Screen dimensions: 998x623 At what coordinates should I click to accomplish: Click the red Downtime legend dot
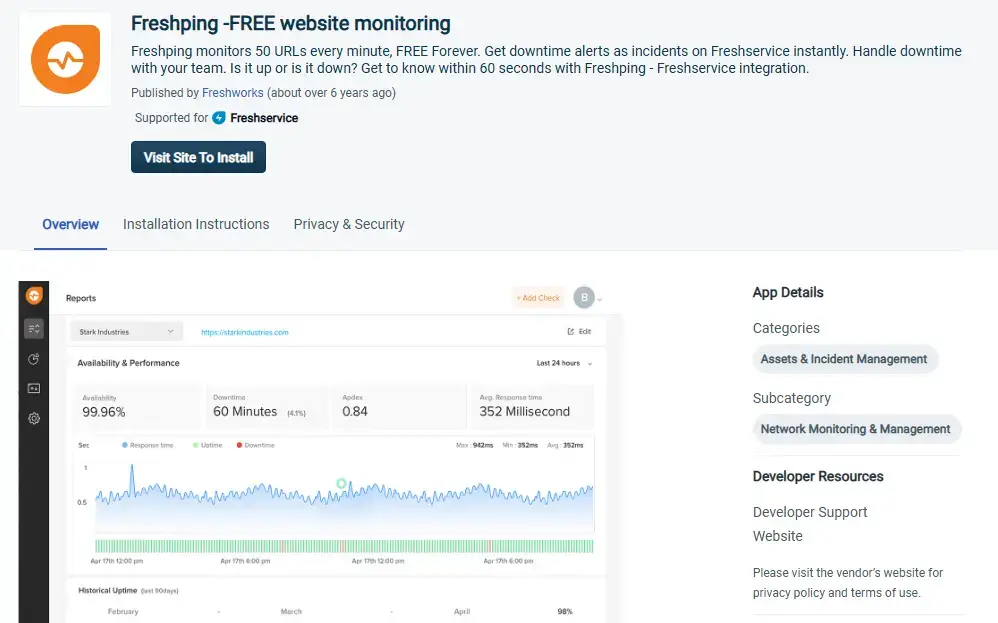[239, 445]
